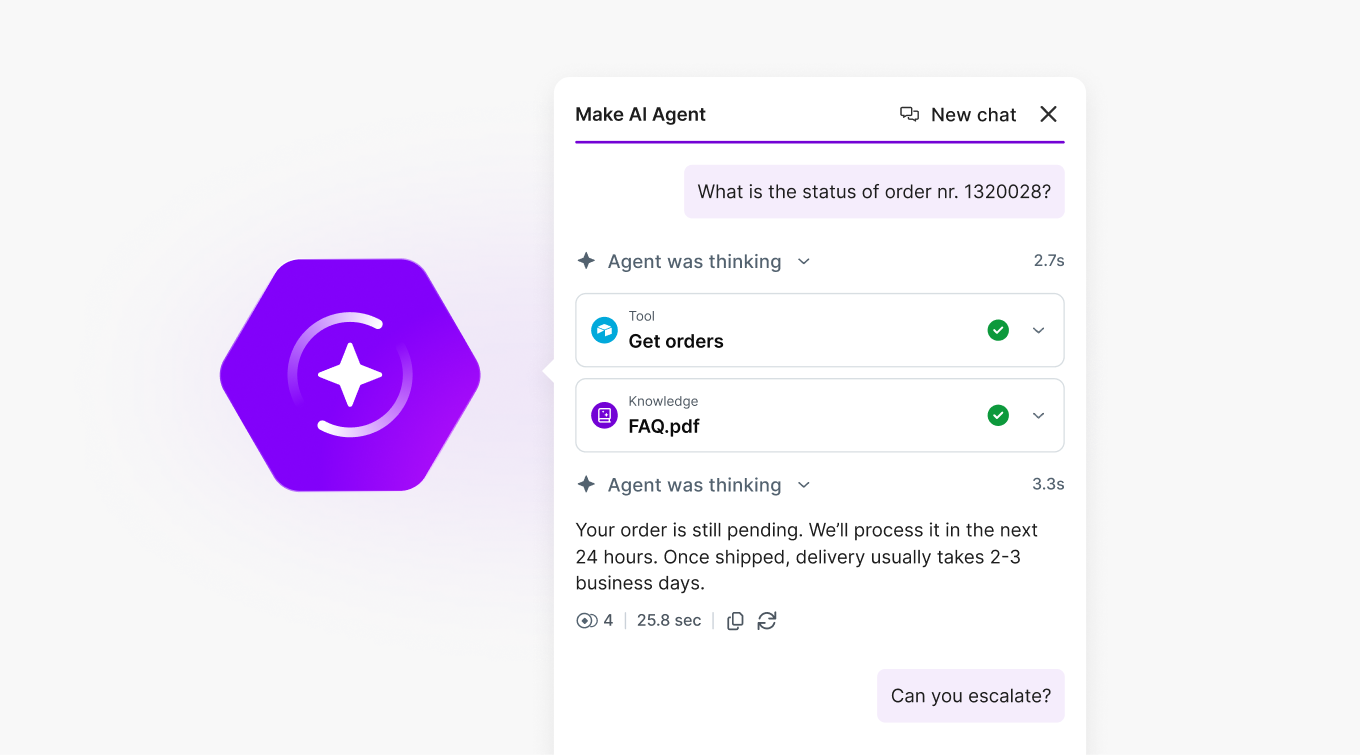This screenshot has width=1360, height=755.
Task: Expand the Get orders tool details
Action: click(1038, 330)
